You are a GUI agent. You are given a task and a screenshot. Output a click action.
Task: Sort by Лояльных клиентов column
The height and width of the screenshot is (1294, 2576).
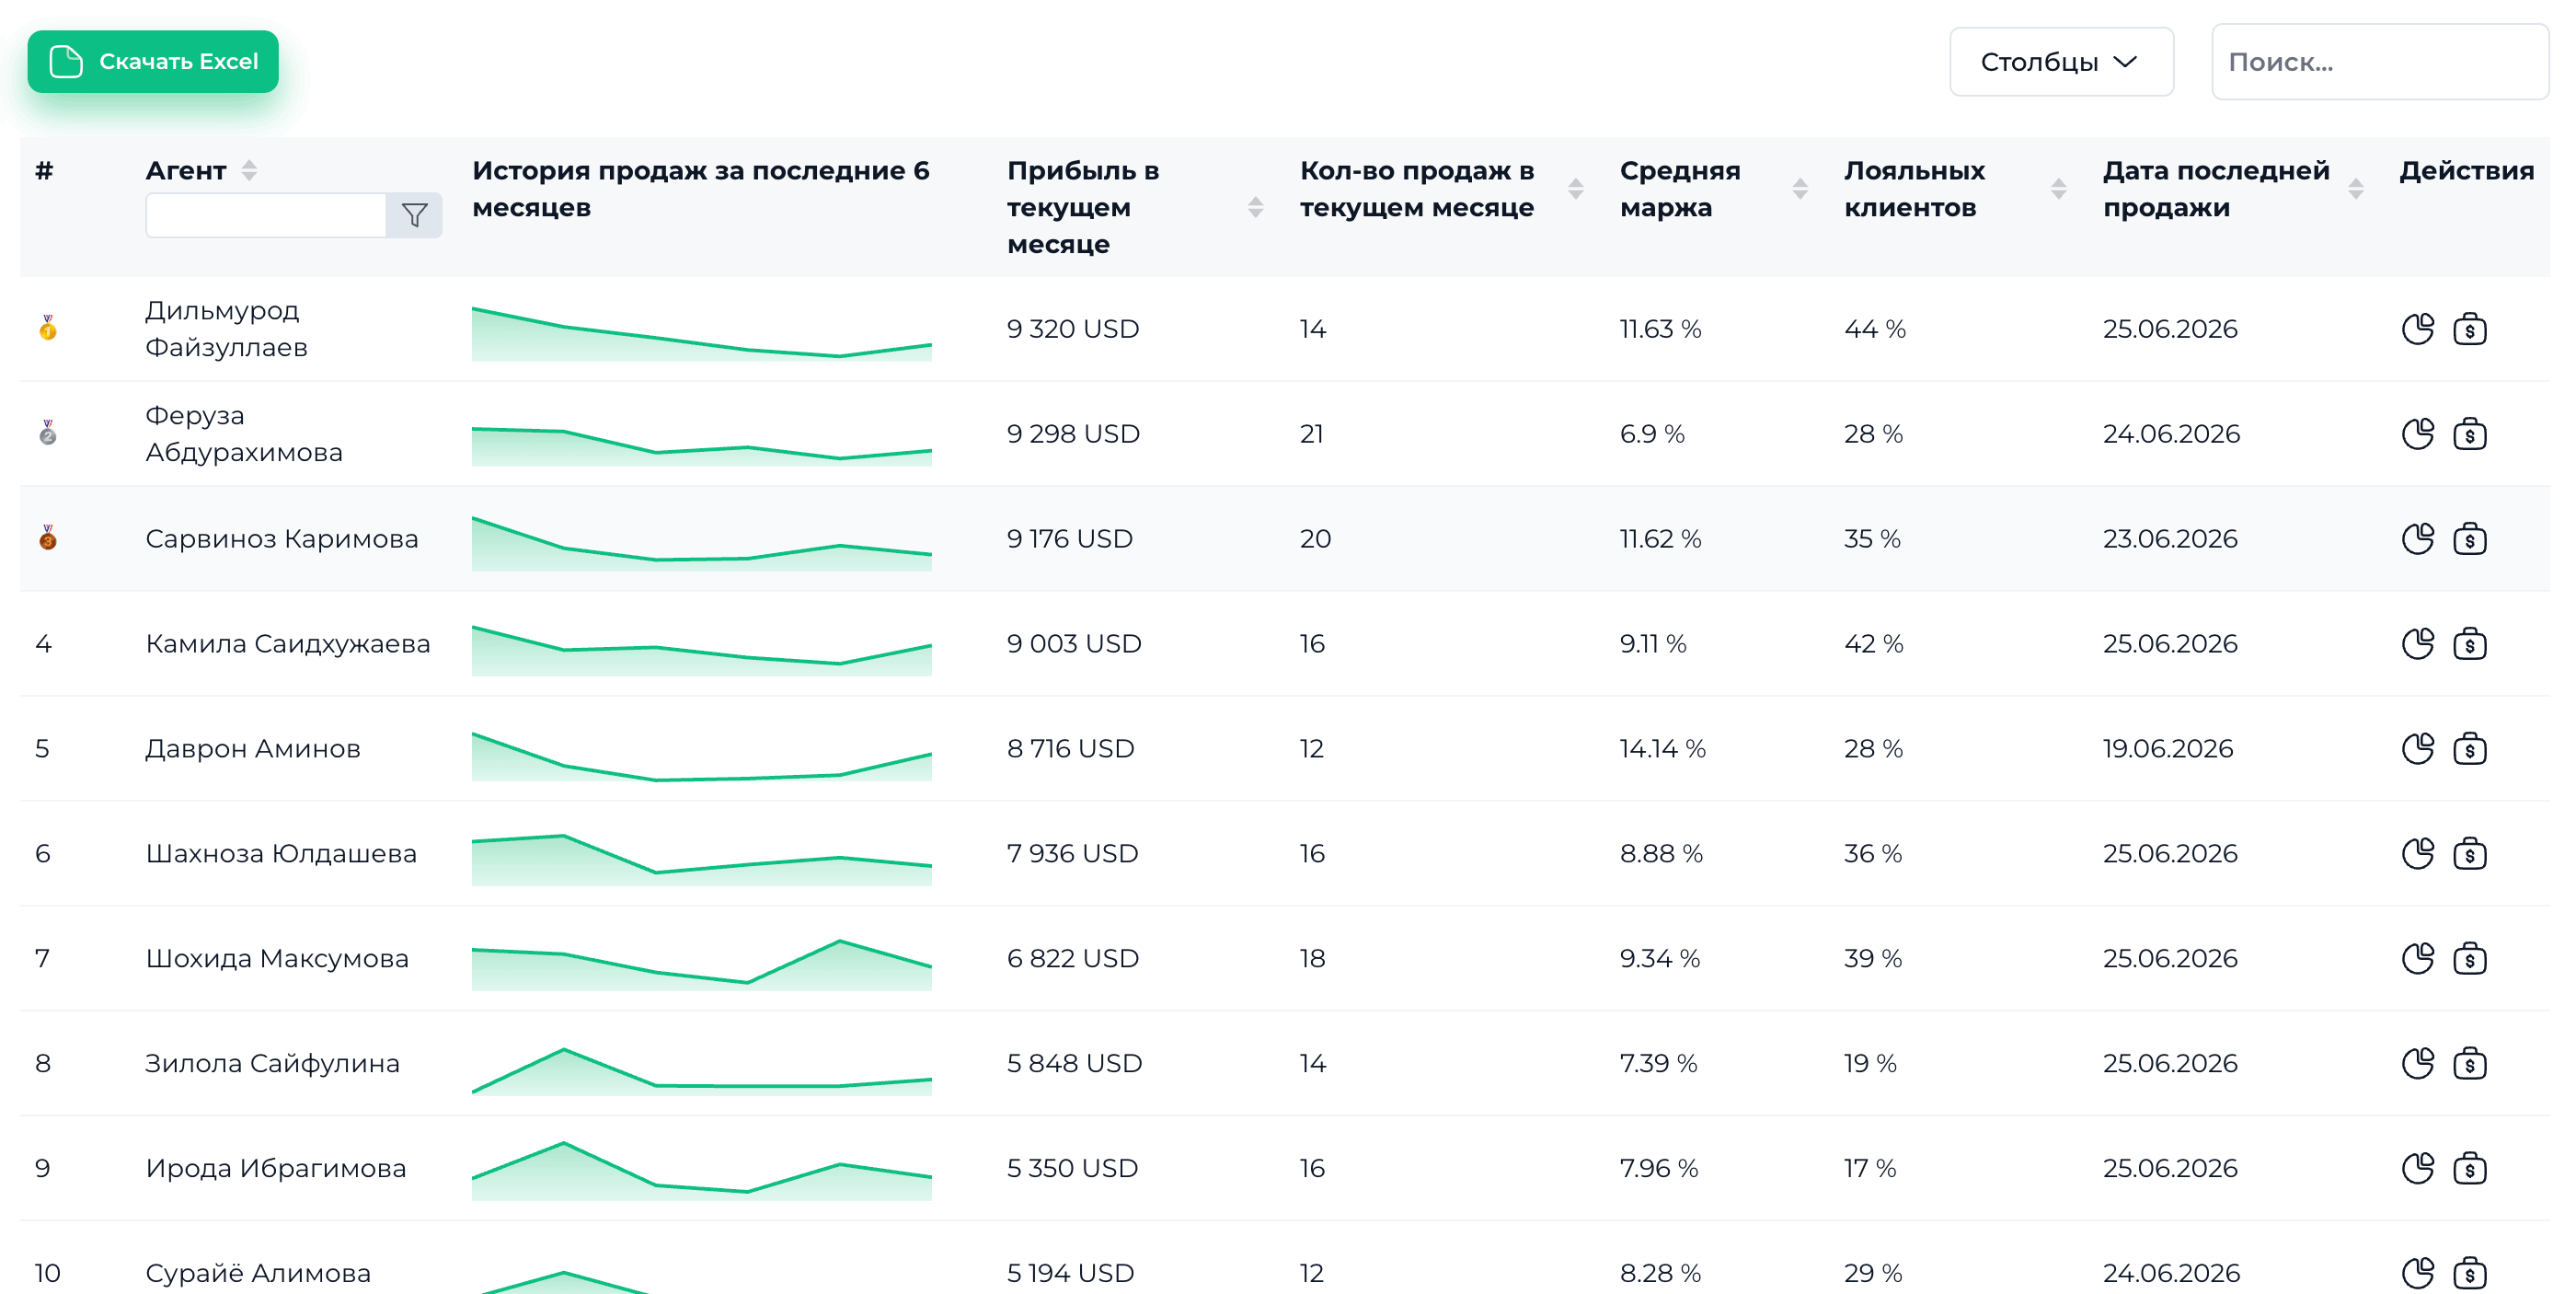pyautogui.click(x=2058, y=189)
